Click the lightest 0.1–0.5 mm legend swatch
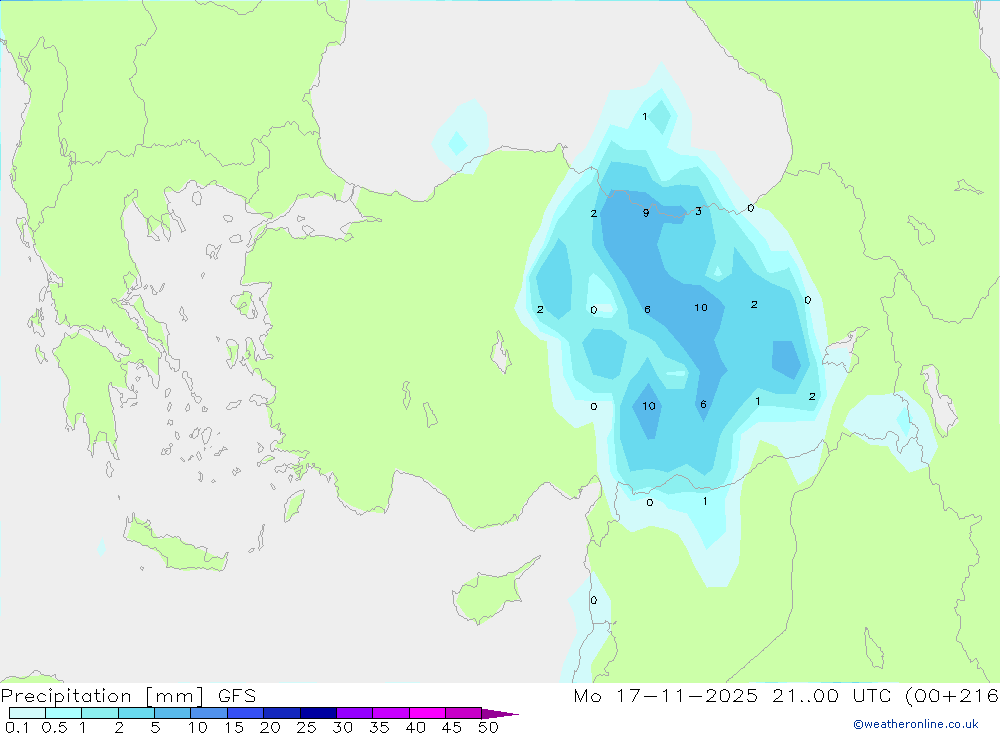 (27, 713)
